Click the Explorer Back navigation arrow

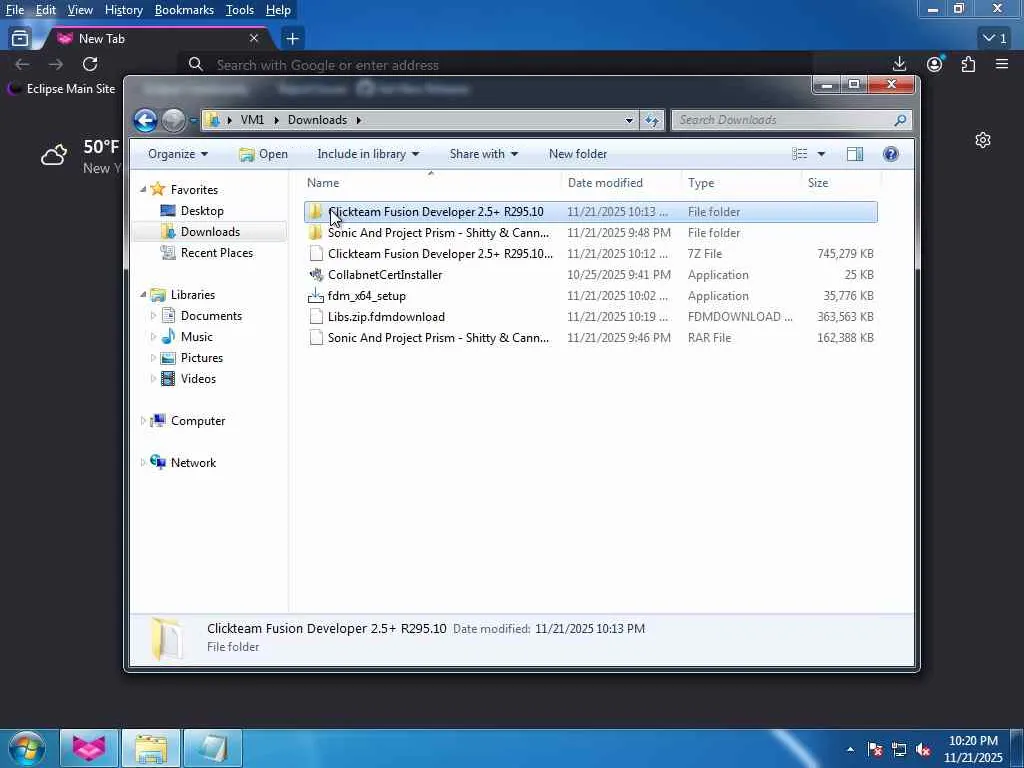145,120
